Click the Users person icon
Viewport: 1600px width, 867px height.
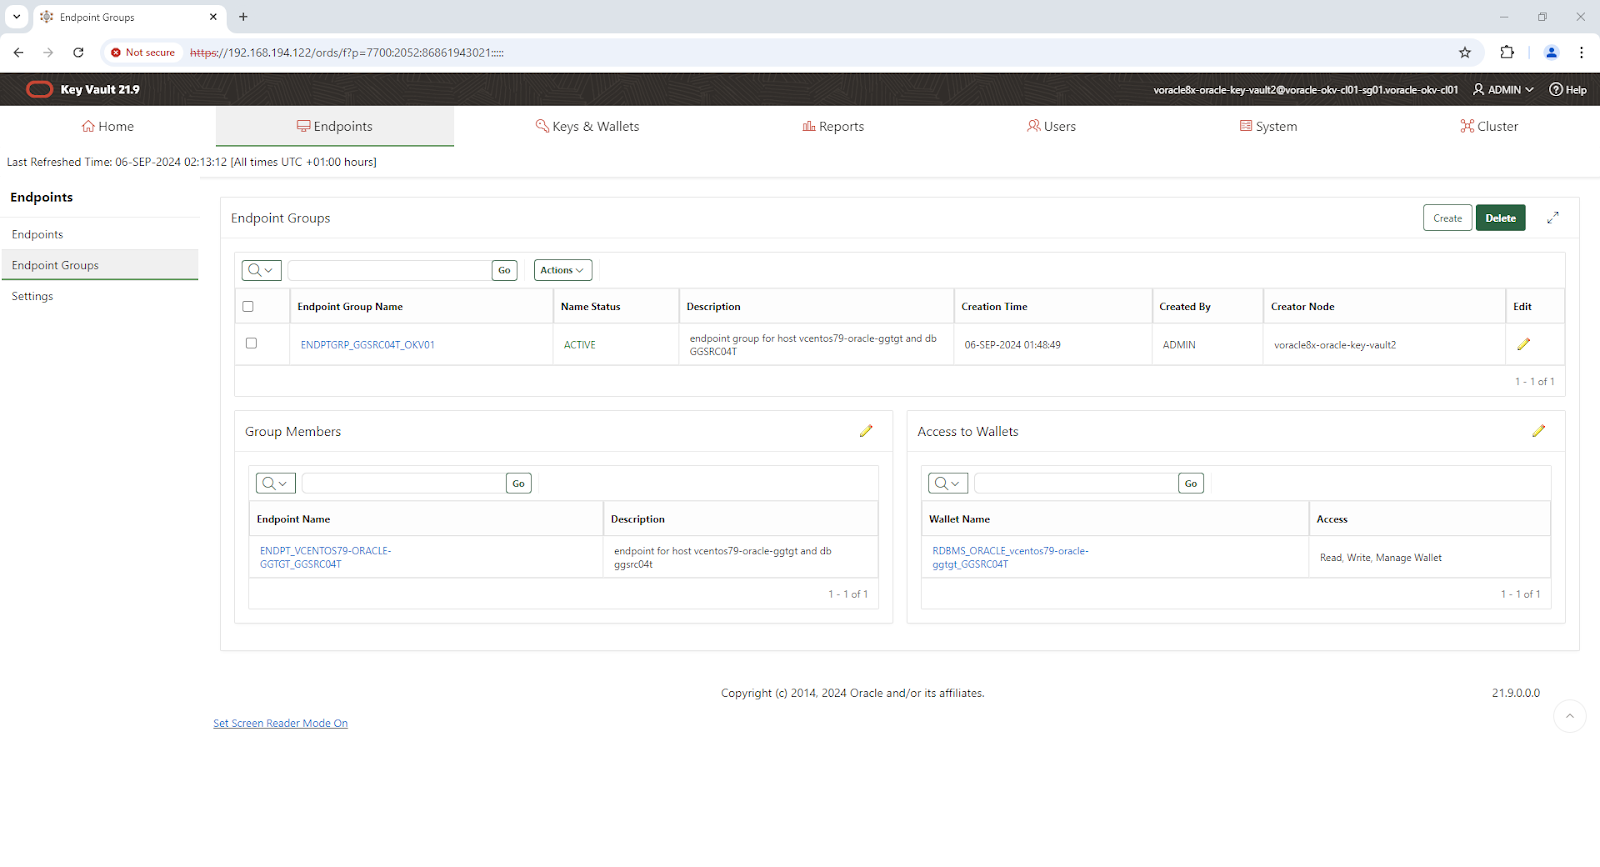[1033, 126]
